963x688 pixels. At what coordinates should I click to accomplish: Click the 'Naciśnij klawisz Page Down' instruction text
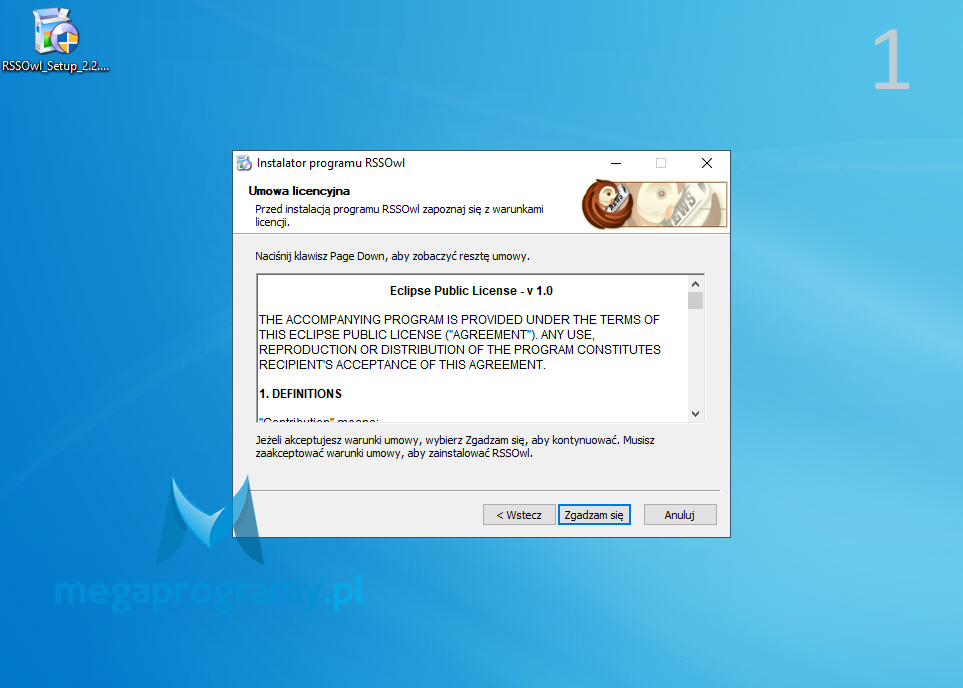[392, 256]
